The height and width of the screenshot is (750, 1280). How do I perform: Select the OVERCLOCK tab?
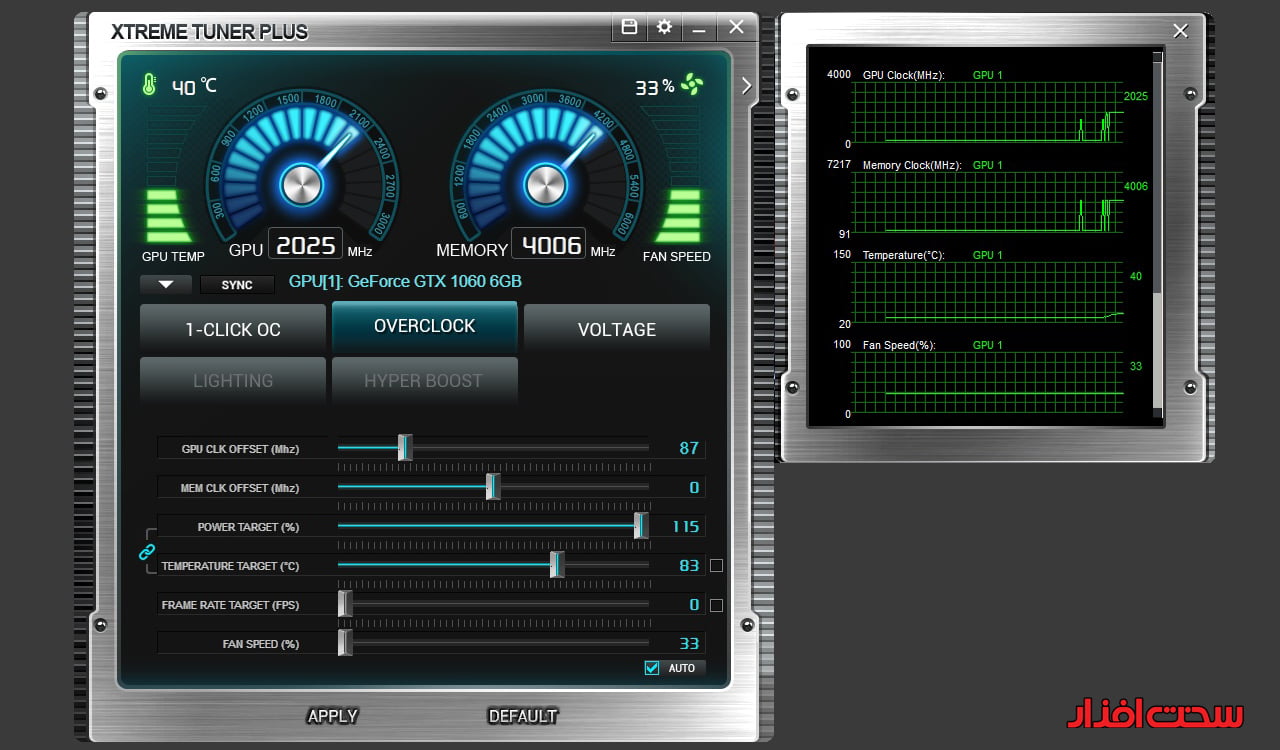[x=424, y=326]
